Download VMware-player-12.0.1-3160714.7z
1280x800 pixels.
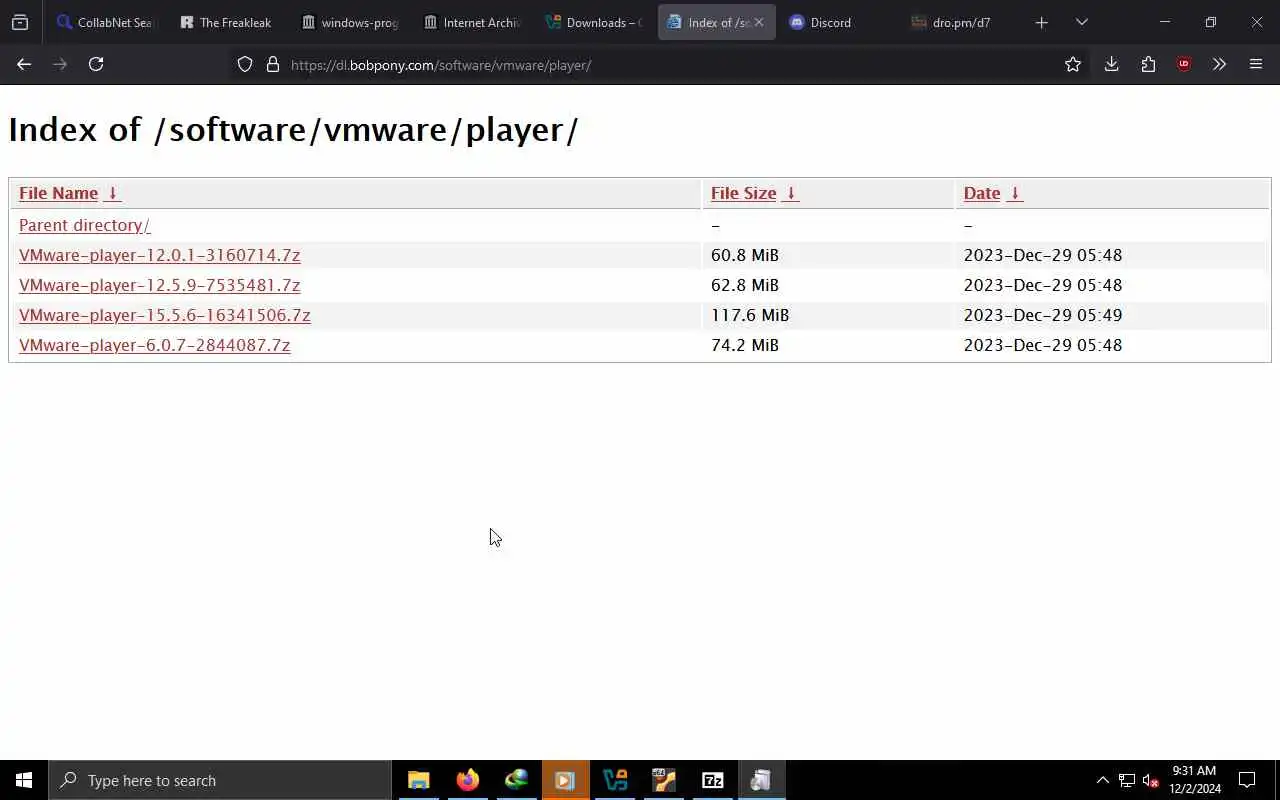159,255
